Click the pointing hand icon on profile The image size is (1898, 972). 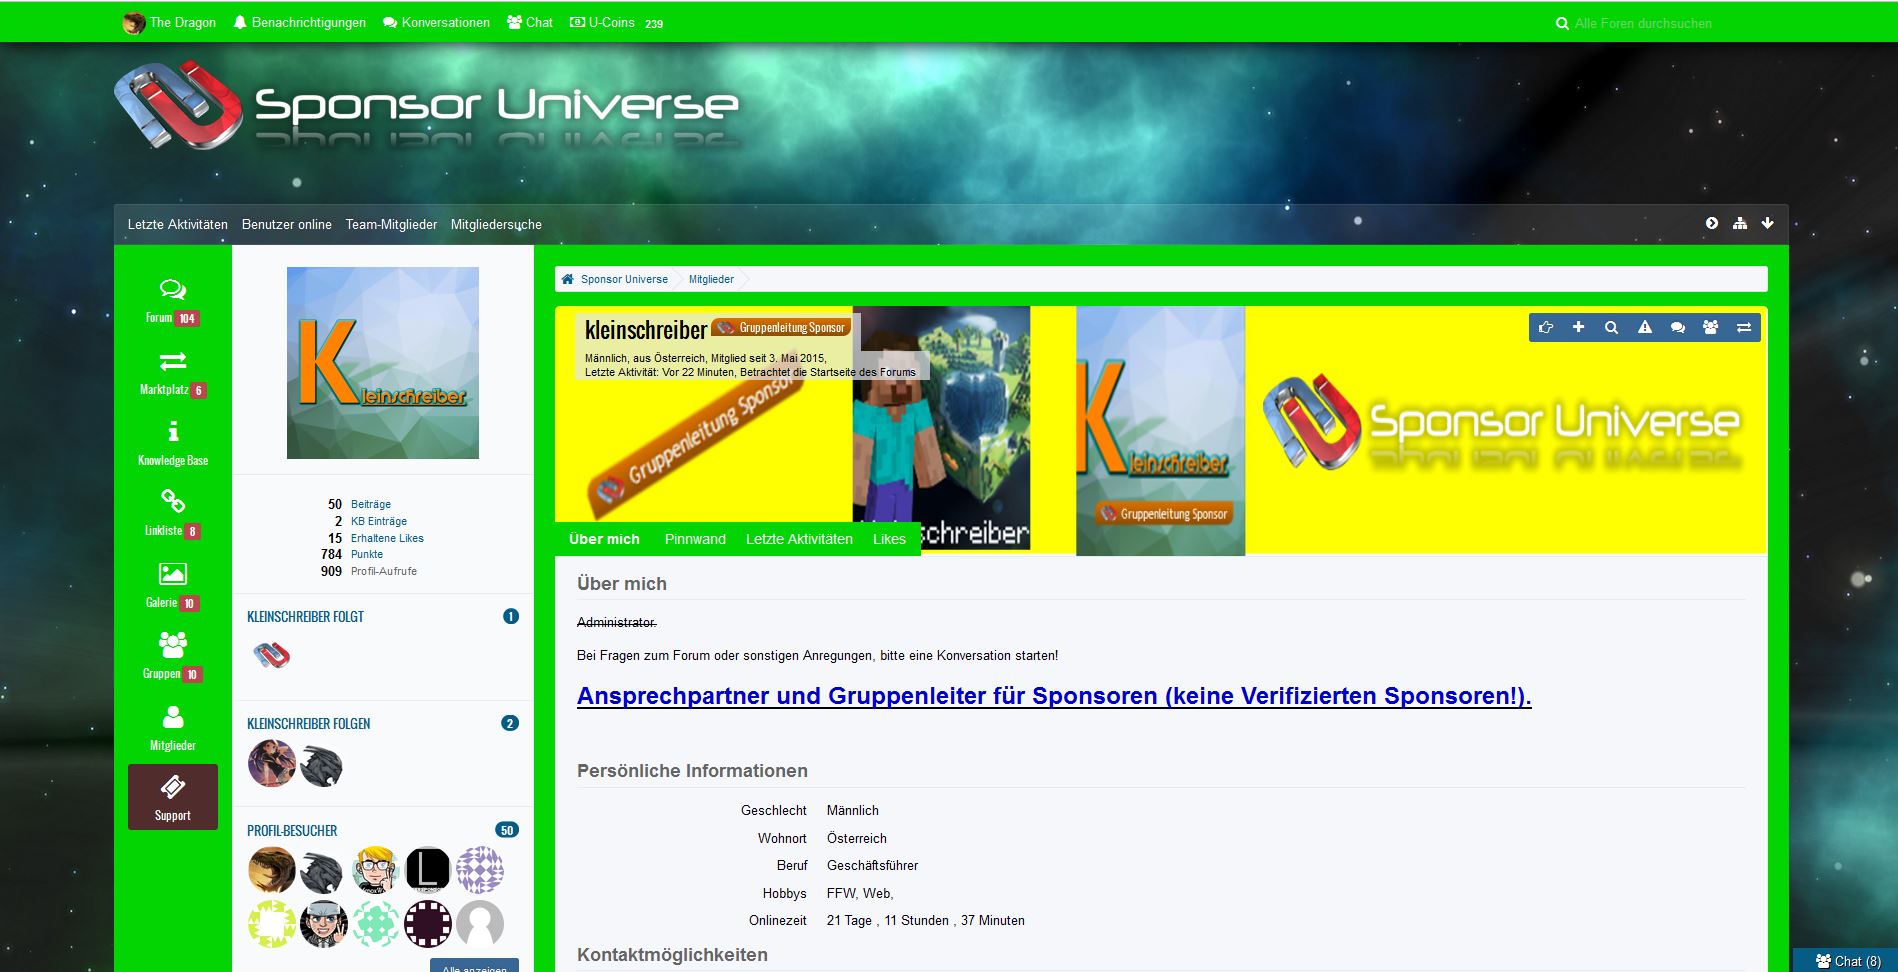pyautogui.click(x=1546, y=327)
